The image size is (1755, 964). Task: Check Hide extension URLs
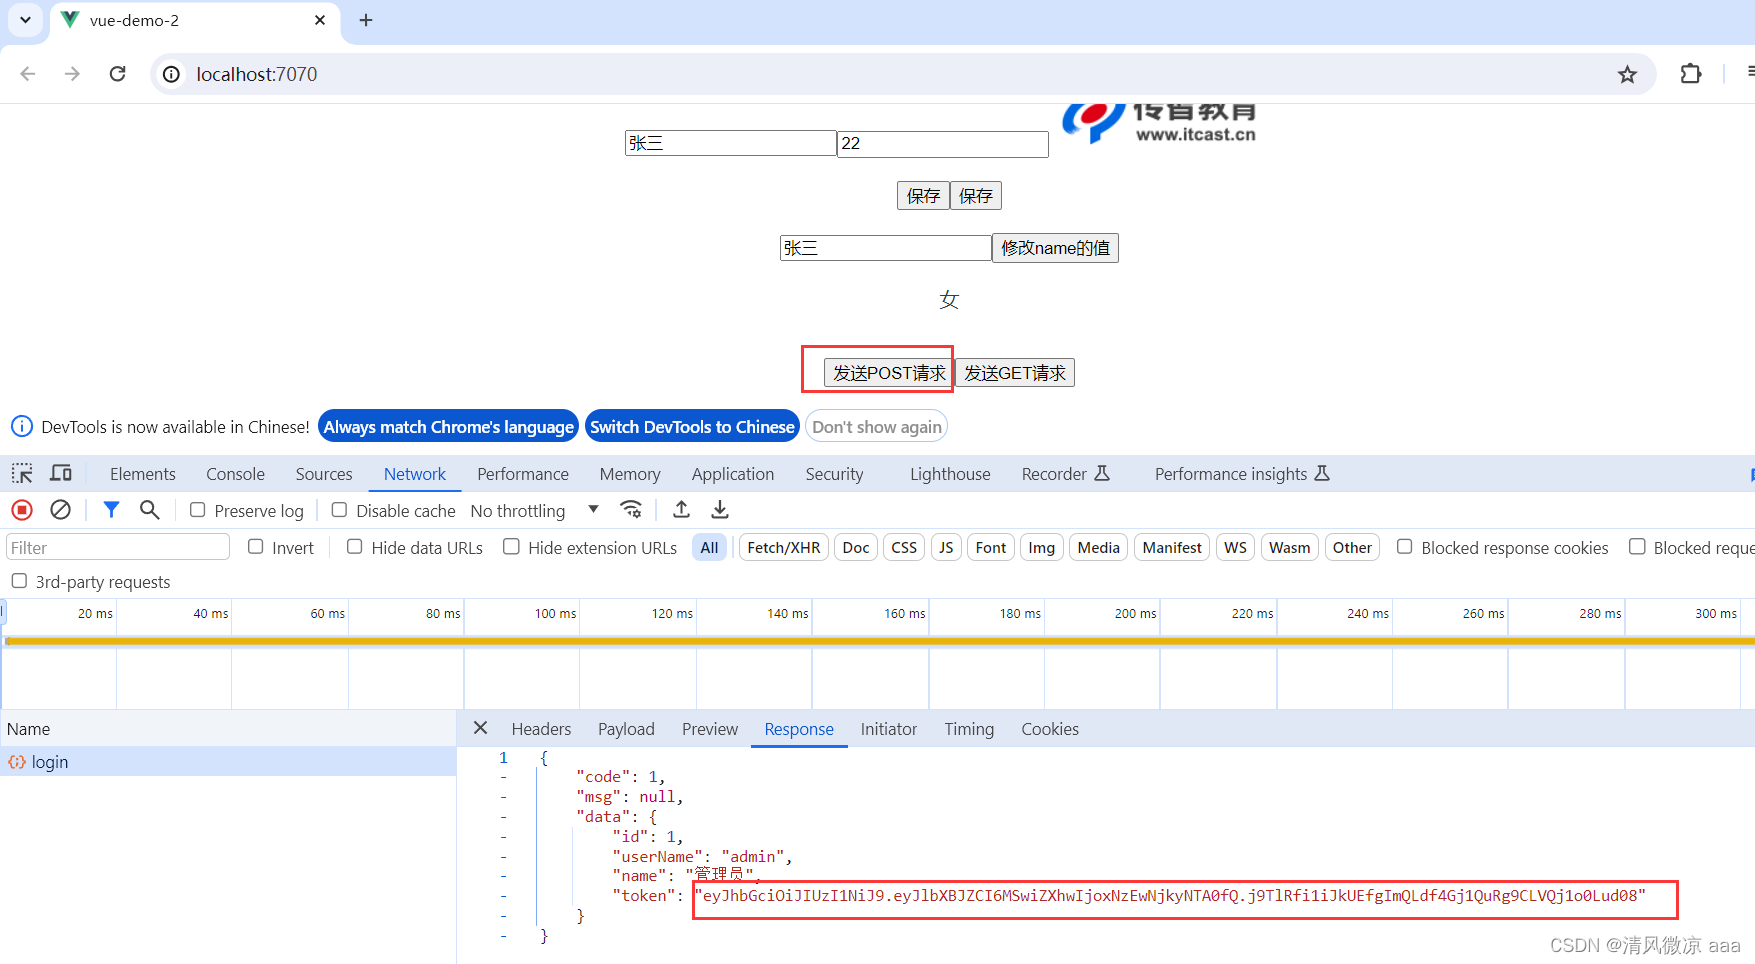[x=512, y=547]
